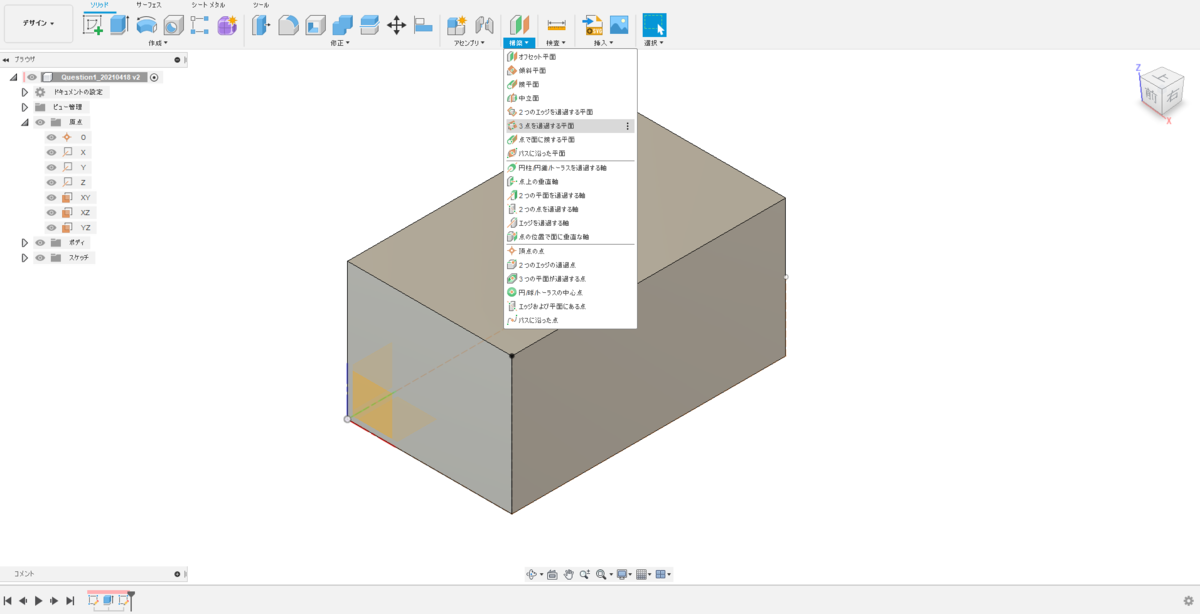Open the 修正 dropdown menu

tap(341, 43)
